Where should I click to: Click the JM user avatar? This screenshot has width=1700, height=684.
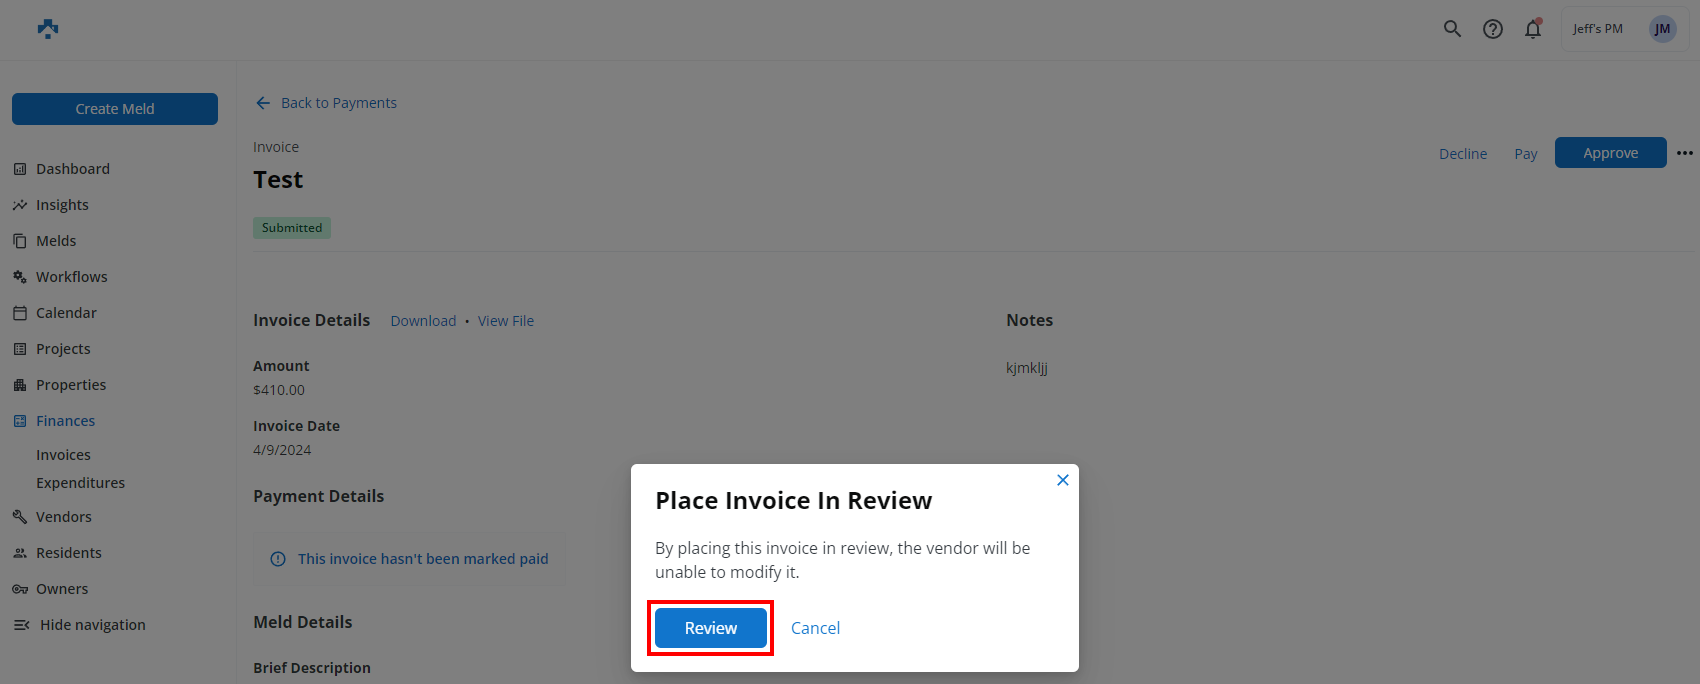[x=1662, y=29]
